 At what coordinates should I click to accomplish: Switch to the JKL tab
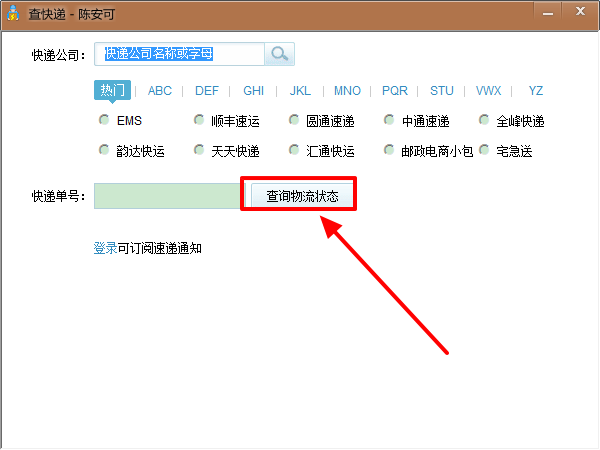[300, 91]
